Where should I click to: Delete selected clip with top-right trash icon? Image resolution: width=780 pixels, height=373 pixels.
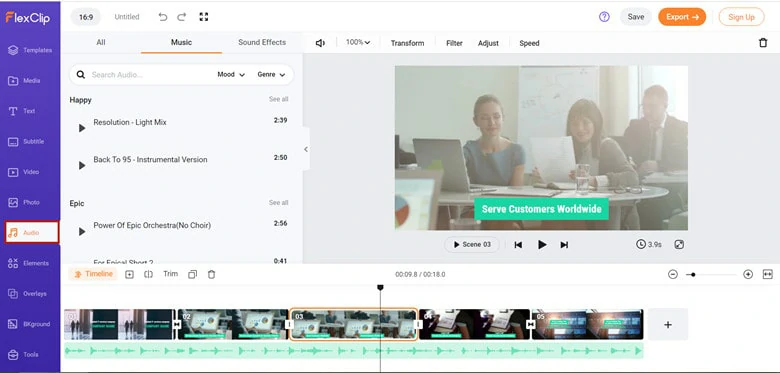pos(763,43)
